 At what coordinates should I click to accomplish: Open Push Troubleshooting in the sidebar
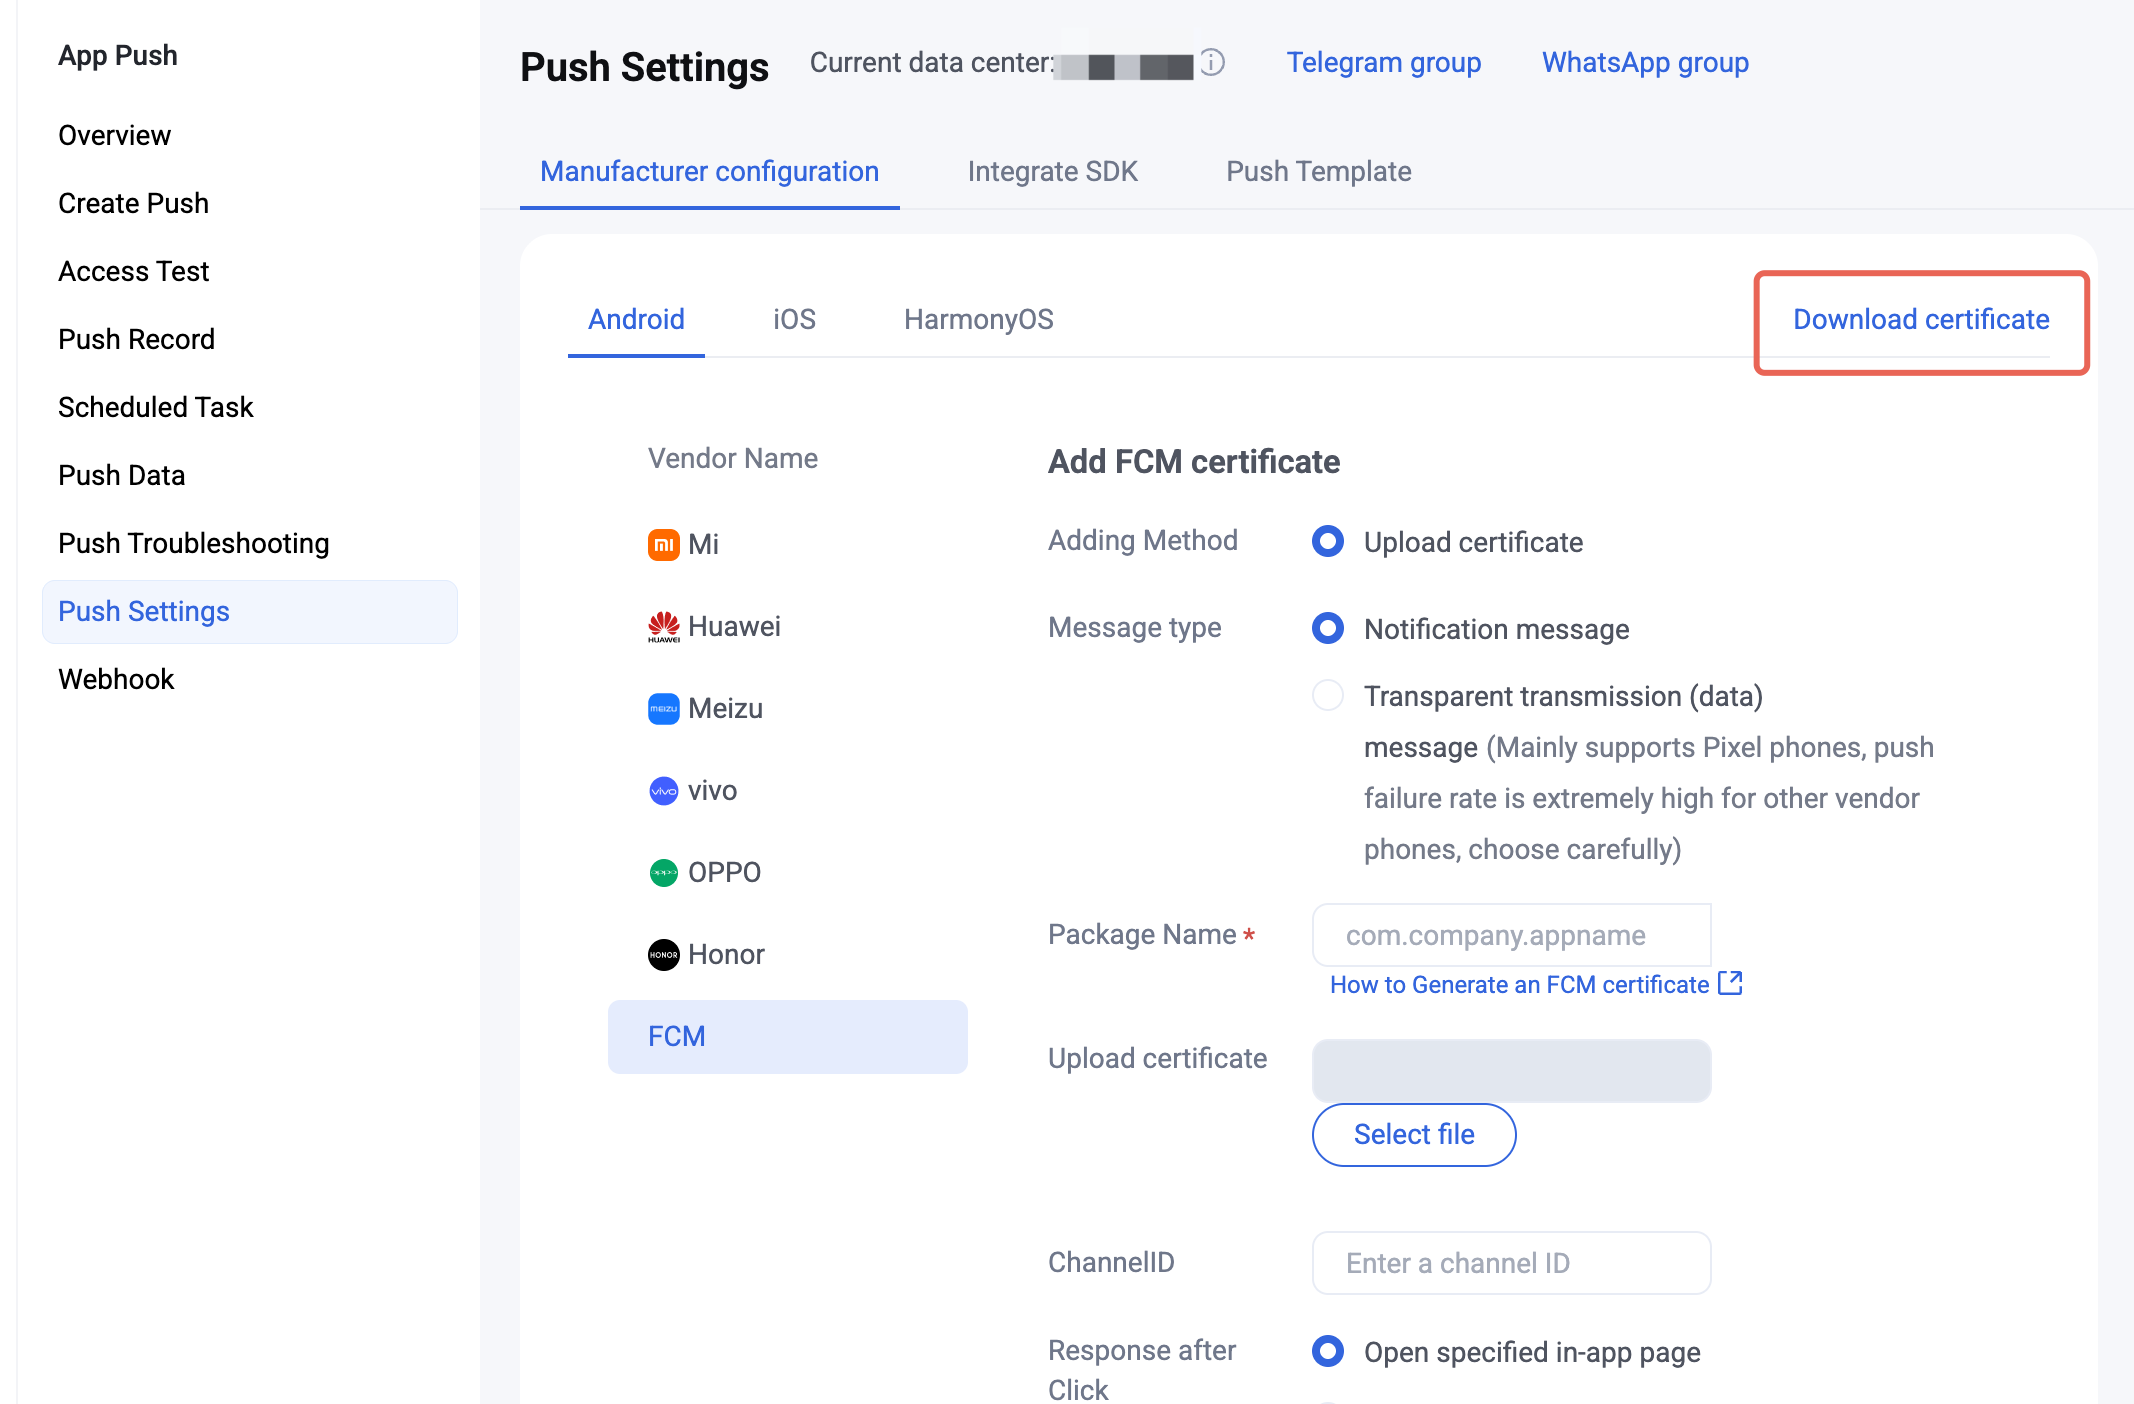(x=194, y=543)
